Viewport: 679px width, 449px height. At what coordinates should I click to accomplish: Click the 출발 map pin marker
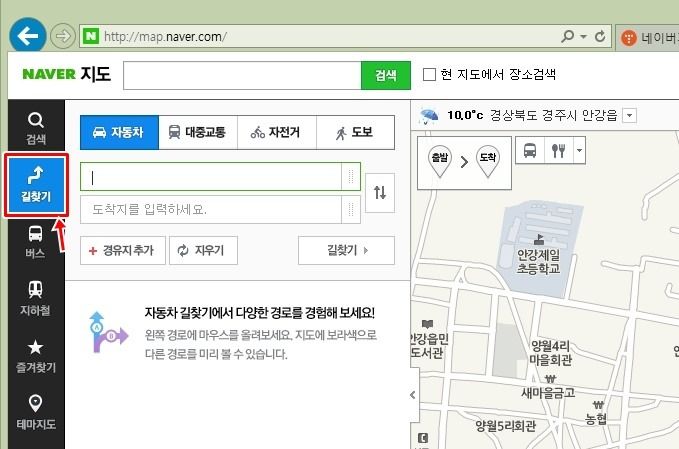click(440, 162)
